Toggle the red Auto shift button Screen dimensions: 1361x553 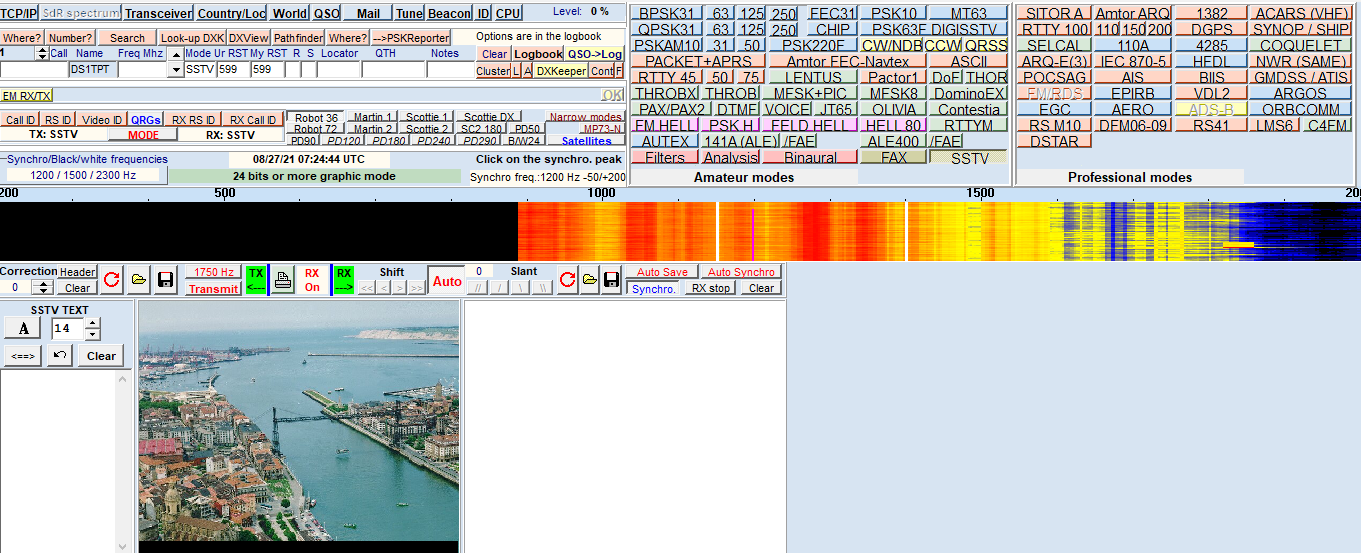(x=447, y=281)
